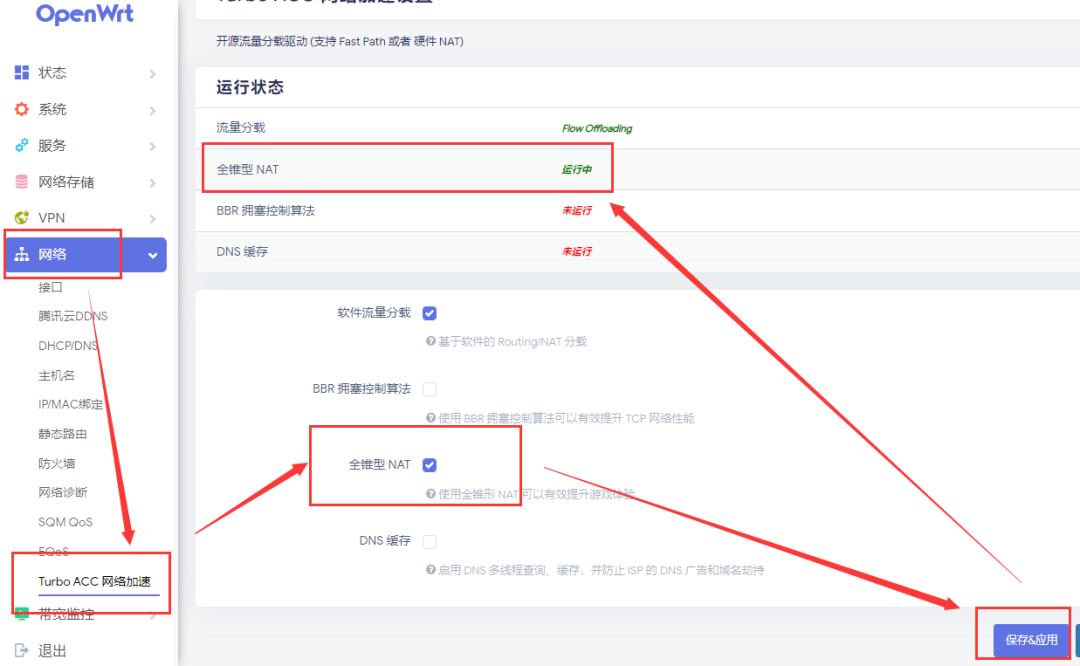Enable the DNS 缓存 checkbox
The image size is (1080, 666).
click(x=430, y=541)
